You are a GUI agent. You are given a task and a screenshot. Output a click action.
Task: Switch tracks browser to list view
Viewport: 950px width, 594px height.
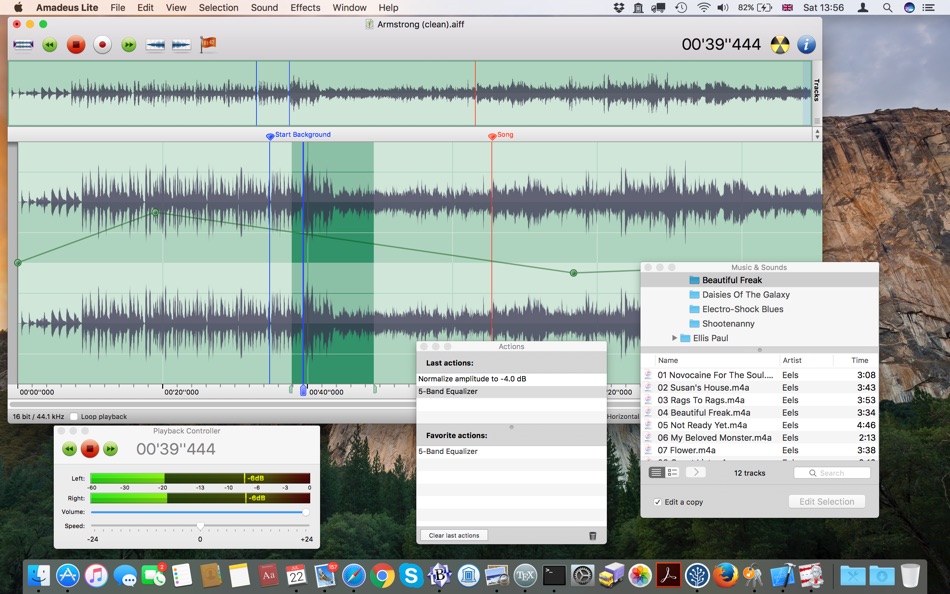655,473
